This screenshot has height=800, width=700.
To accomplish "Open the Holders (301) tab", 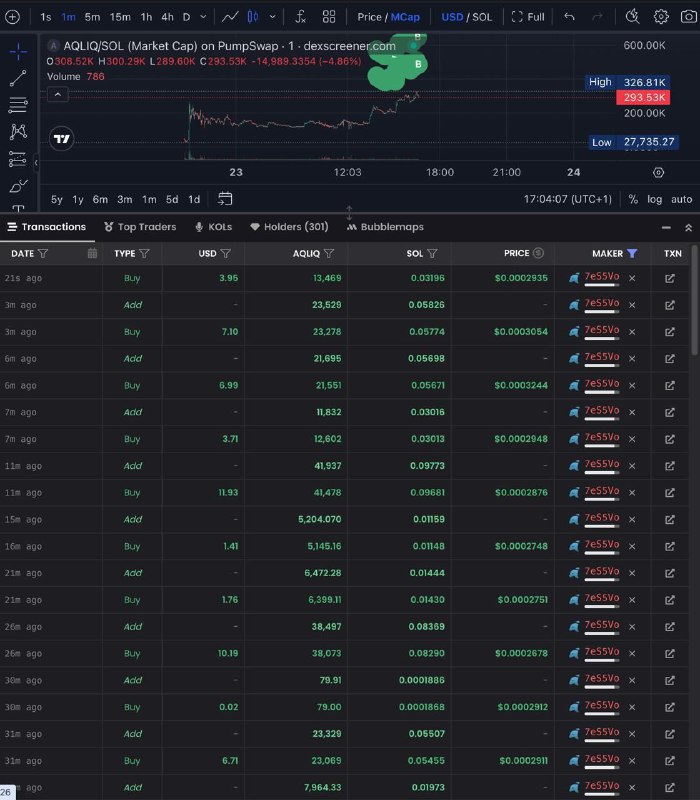I will [x=289, y=227].
